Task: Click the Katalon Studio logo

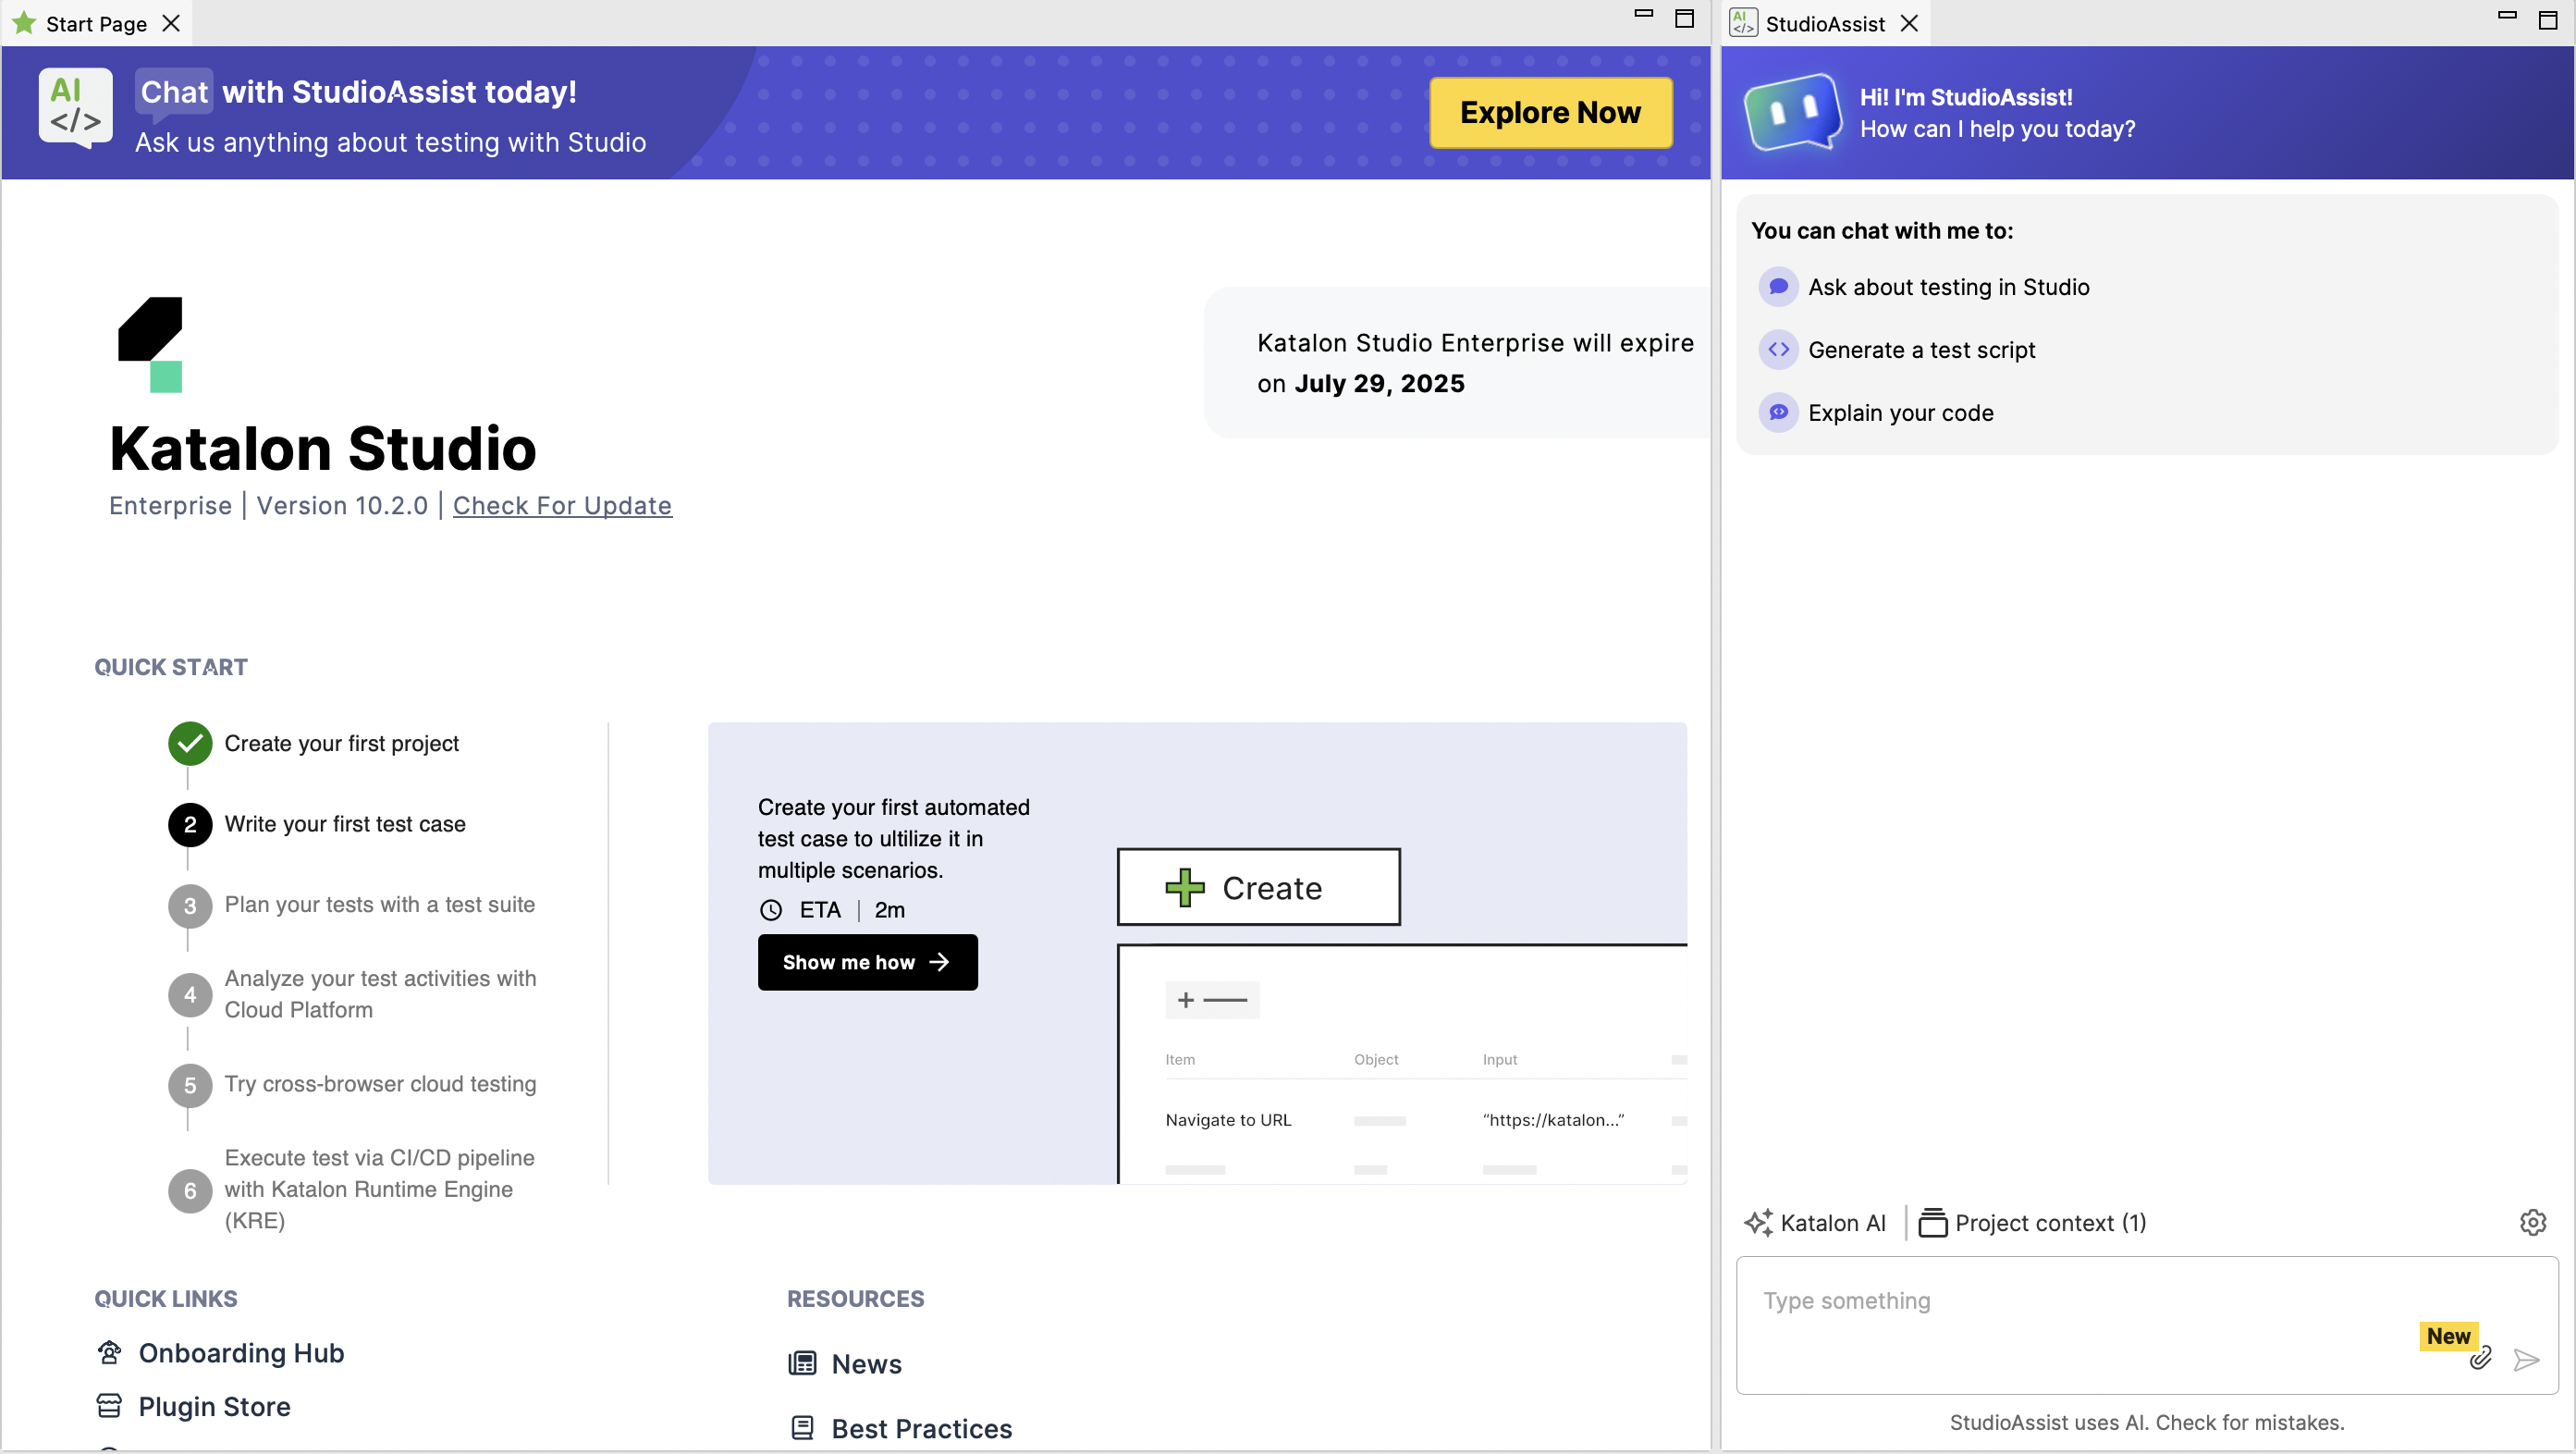Action: pos(150,344)
